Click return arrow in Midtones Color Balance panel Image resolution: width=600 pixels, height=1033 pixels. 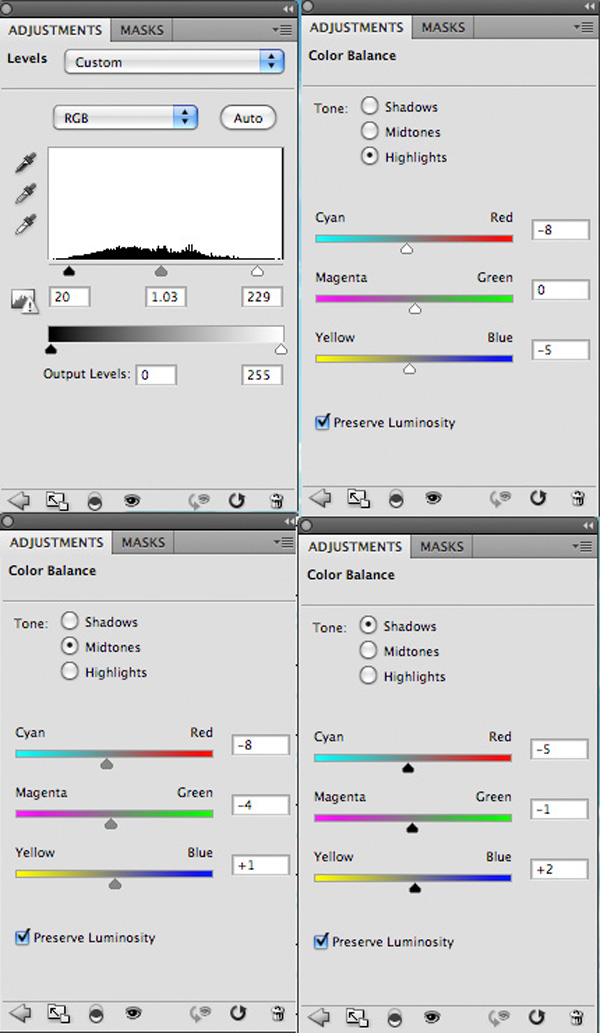click(19, 1013)
